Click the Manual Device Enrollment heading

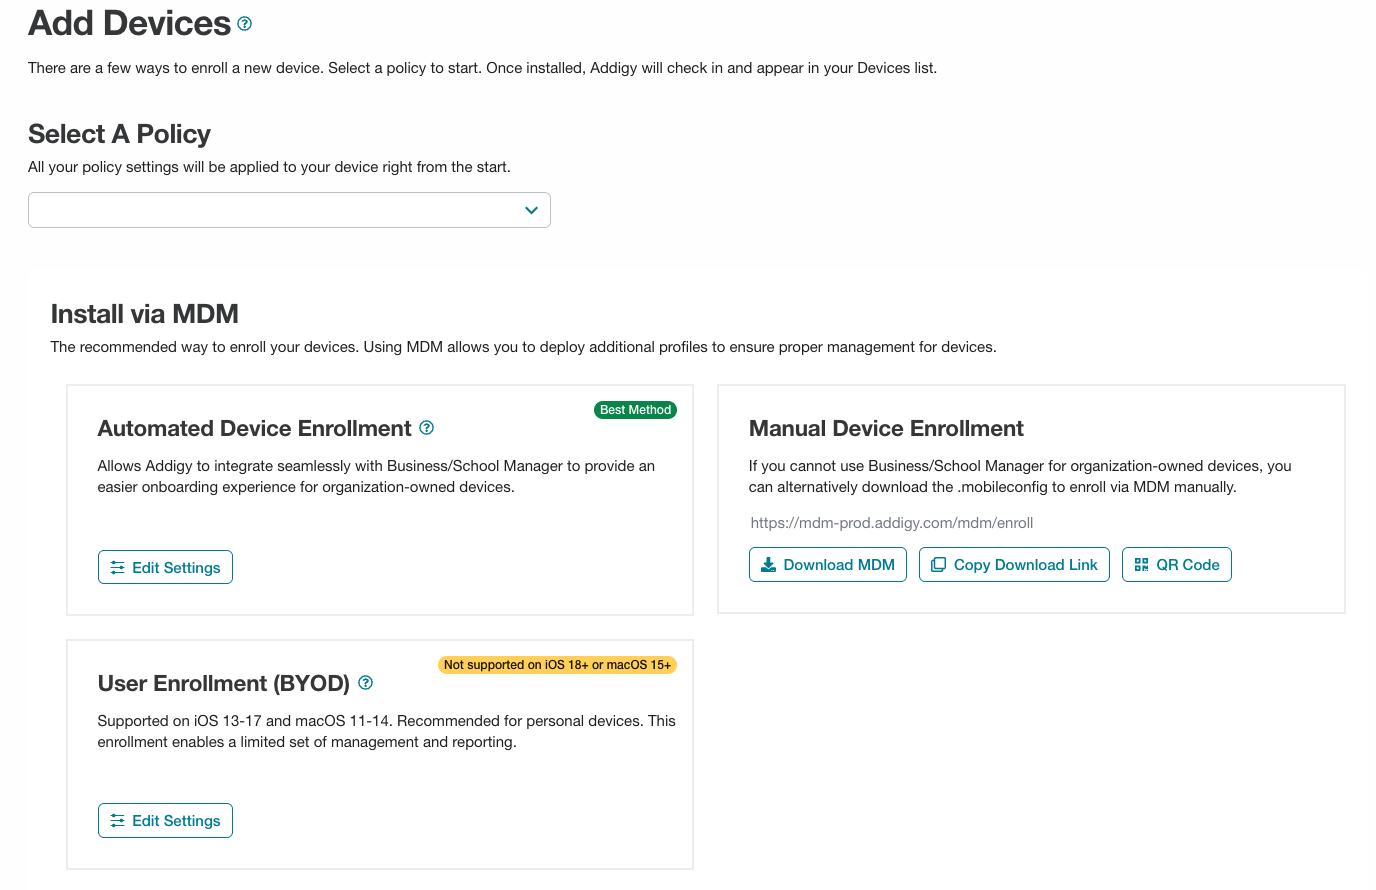tap(886, 428)
